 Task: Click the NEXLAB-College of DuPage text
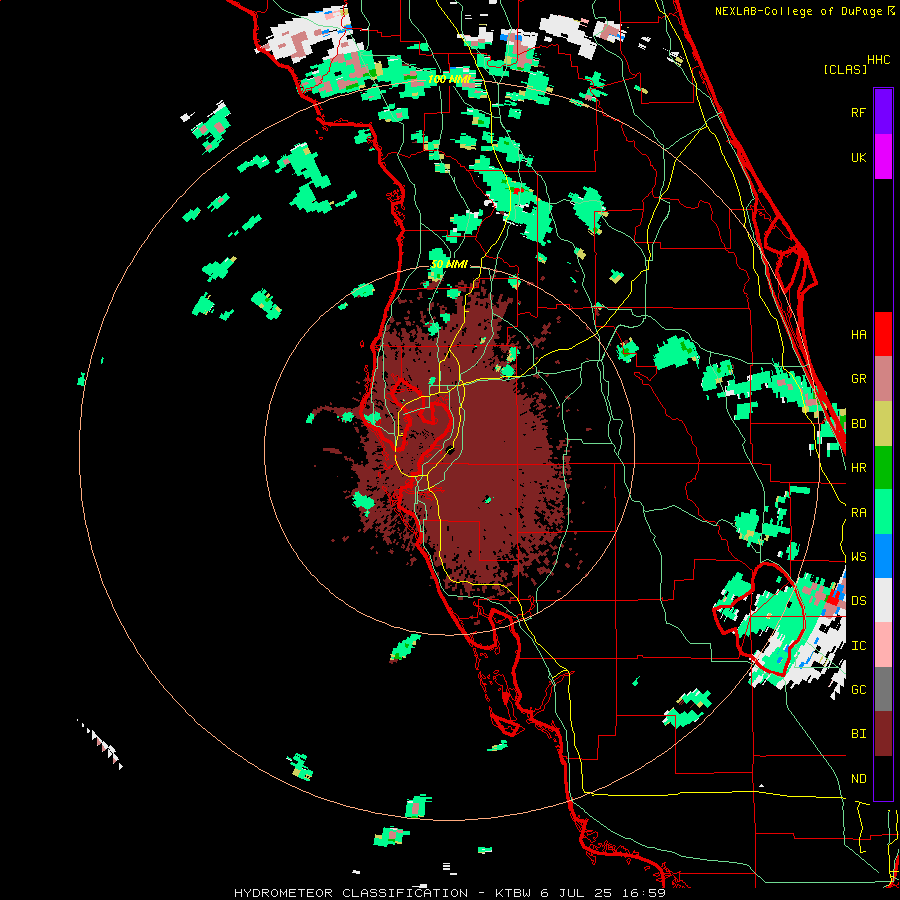pos(798,11)
